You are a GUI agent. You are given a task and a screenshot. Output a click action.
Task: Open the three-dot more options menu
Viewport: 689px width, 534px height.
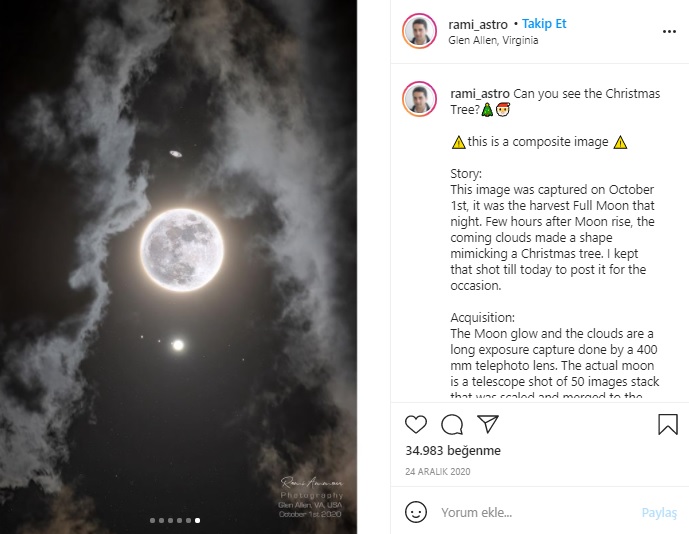tap(669, 31)
